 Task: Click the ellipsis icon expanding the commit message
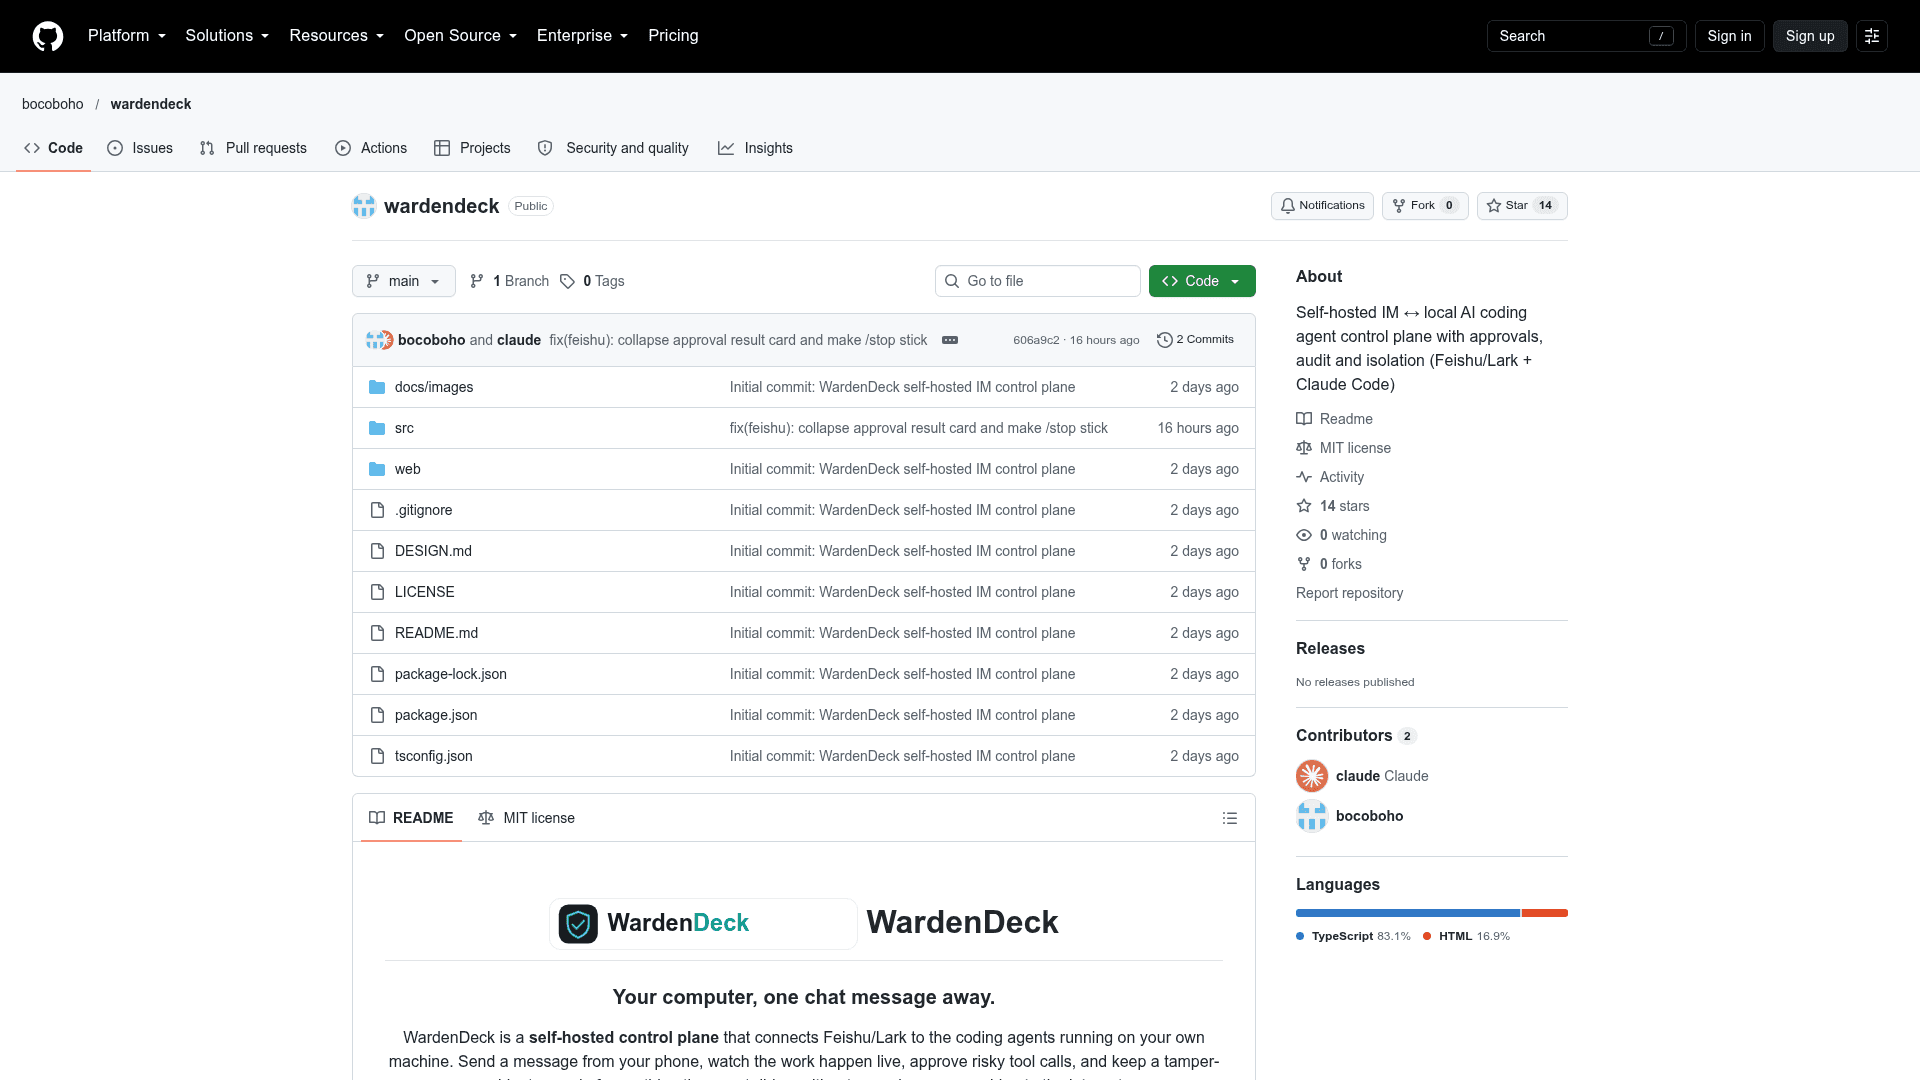coord(950,340)
